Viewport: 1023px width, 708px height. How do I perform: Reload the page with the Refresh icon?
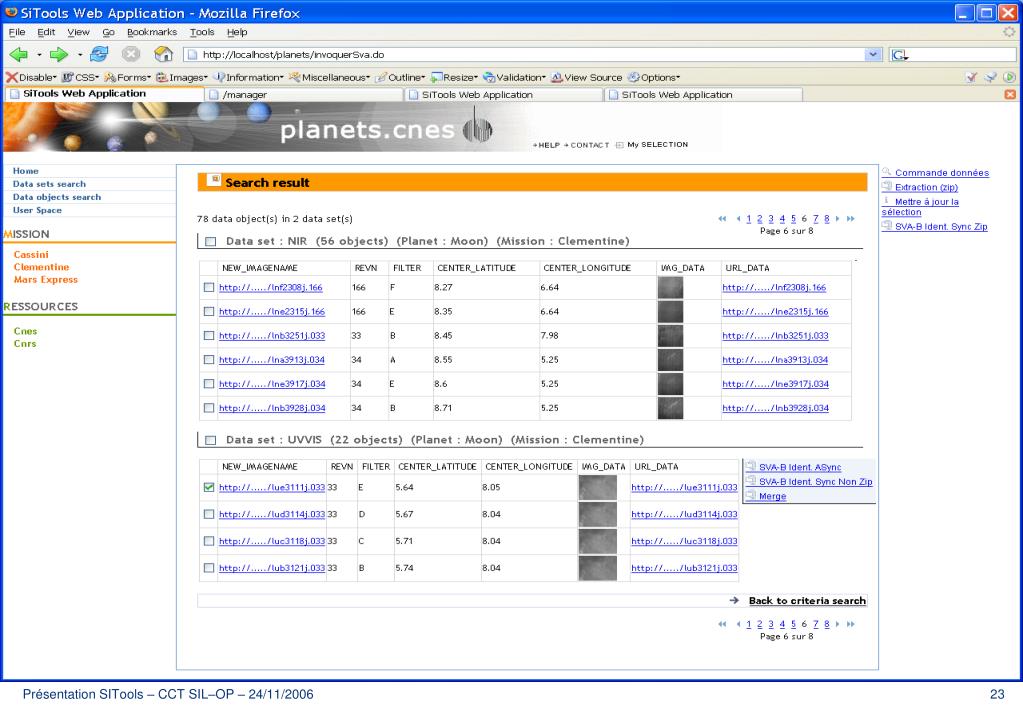click(x=99, y=54)
